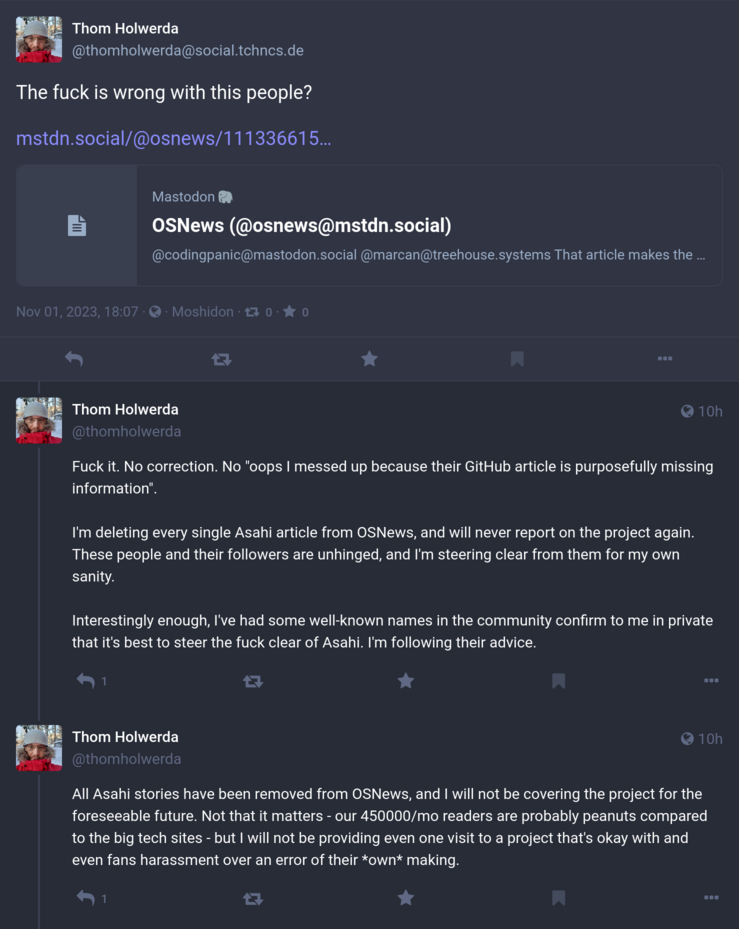The height and width of the screenshot is (929, 739).
Task: Open the Nov 01, 2023, 18:07 timestamp
Action: click(77, 312)
